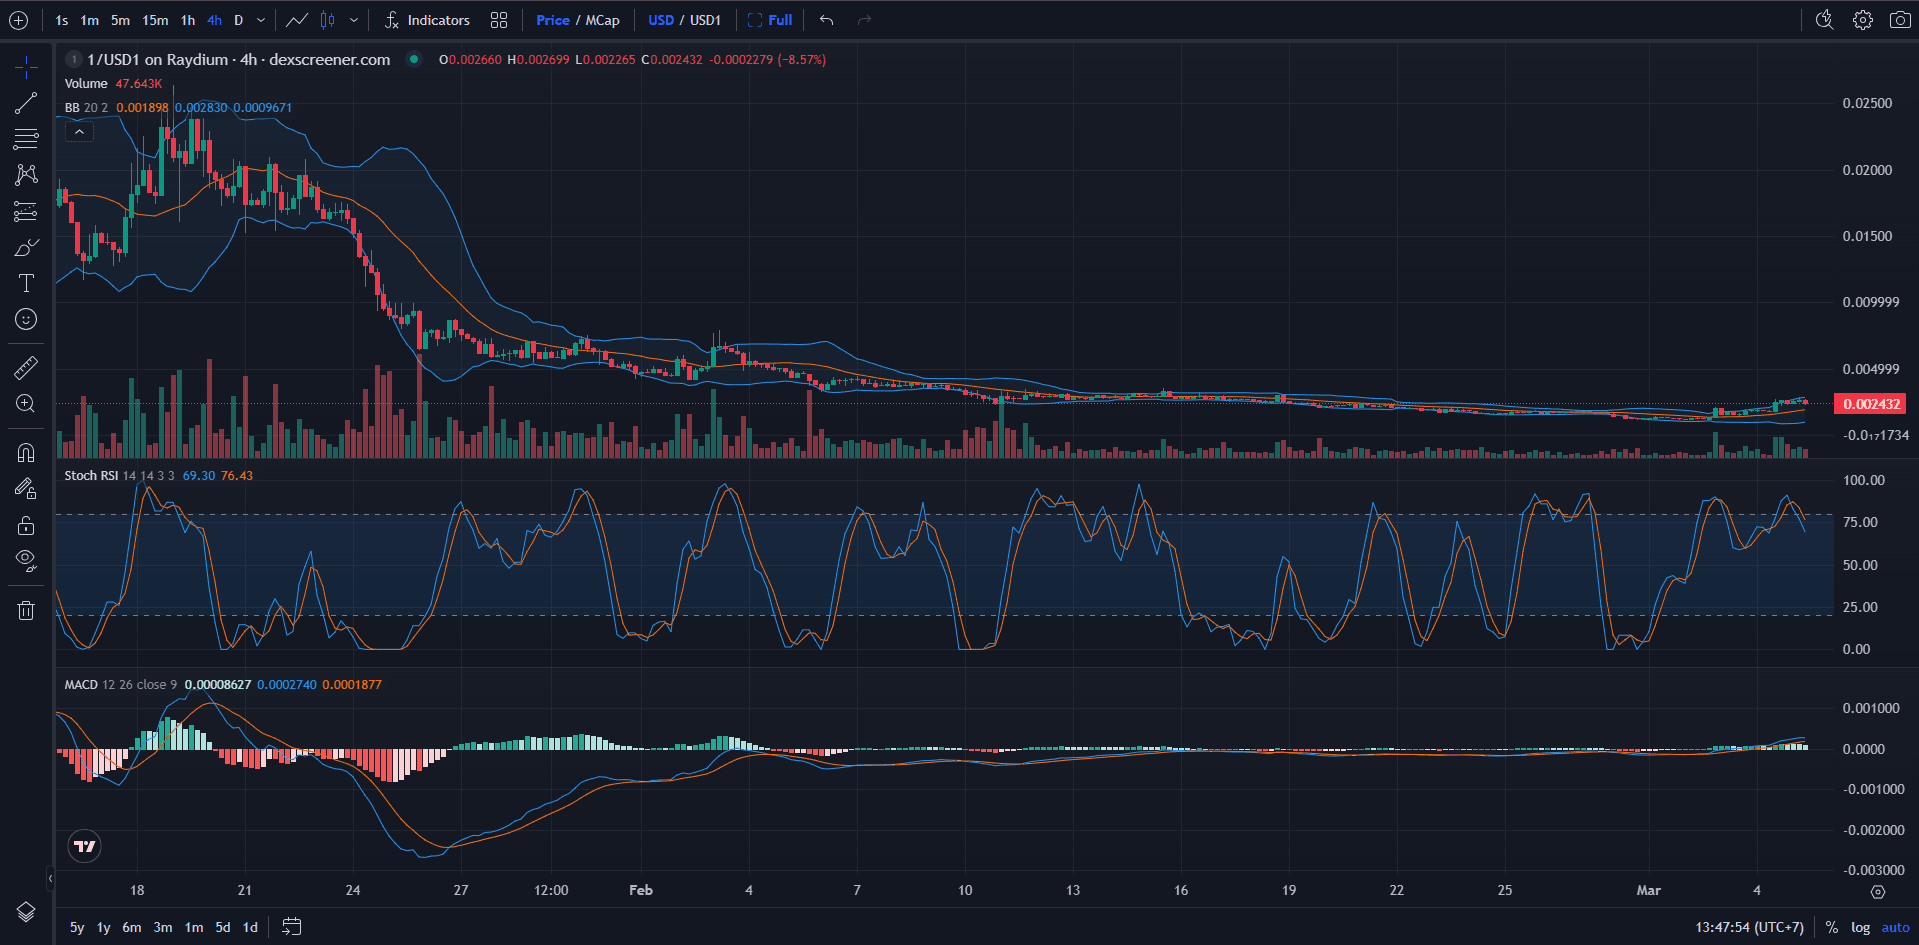Image resolution: width=1919 pixels, height=945 pixels.
Task: Select the trend line drawing tool
Action: (x=25, y=102)
